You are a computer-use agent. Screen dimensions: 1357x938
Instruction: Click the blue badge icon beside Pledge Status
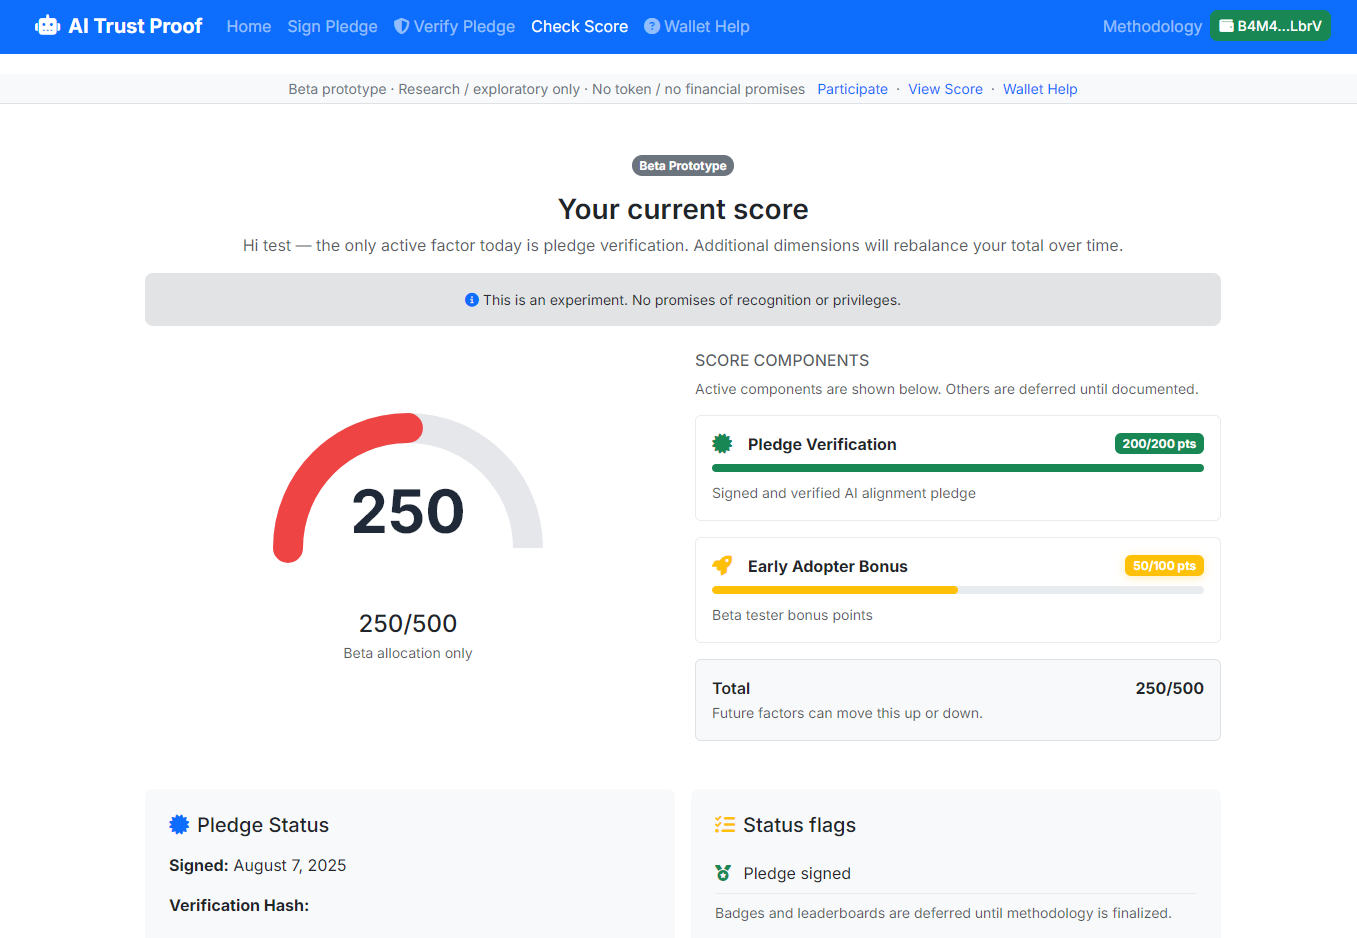(179, 825)
